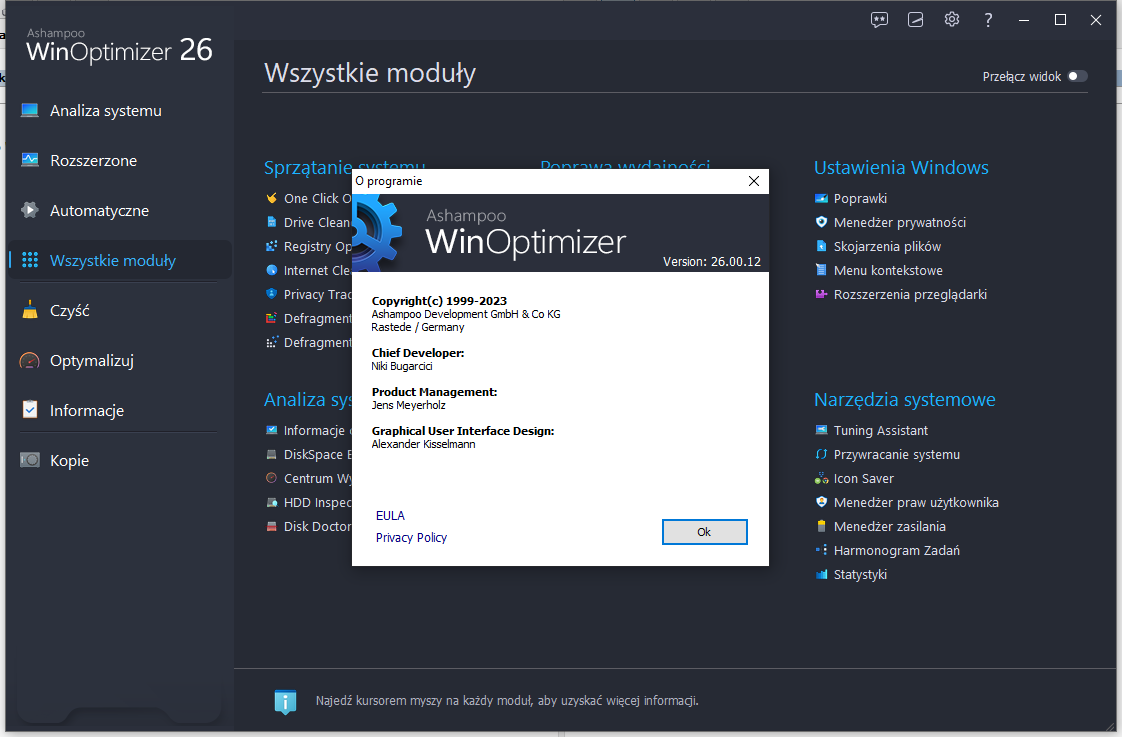Image resolution: width=1122 pixels, height=737 pixels.
Task: Open the Privacy Policy link
Action: coord(411,537)
